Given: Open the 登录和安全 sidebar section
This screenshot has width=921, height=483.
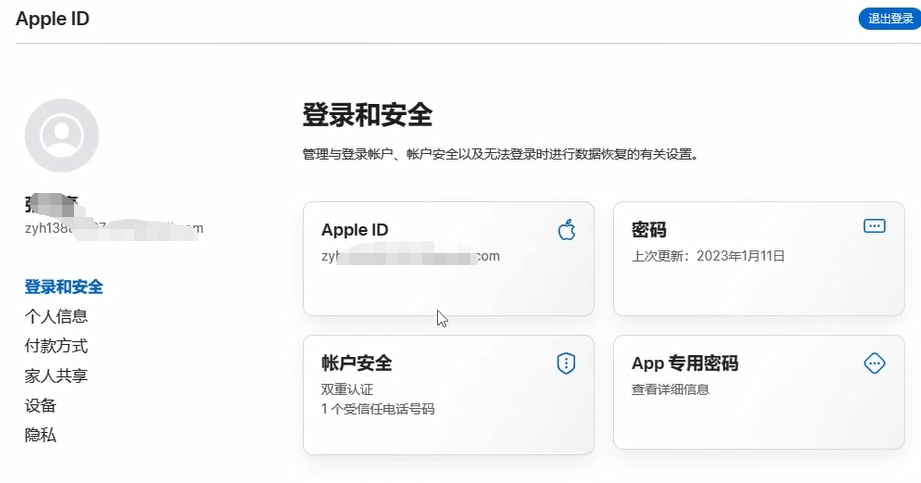Looking at the screenshot, I should coord(63,287).
